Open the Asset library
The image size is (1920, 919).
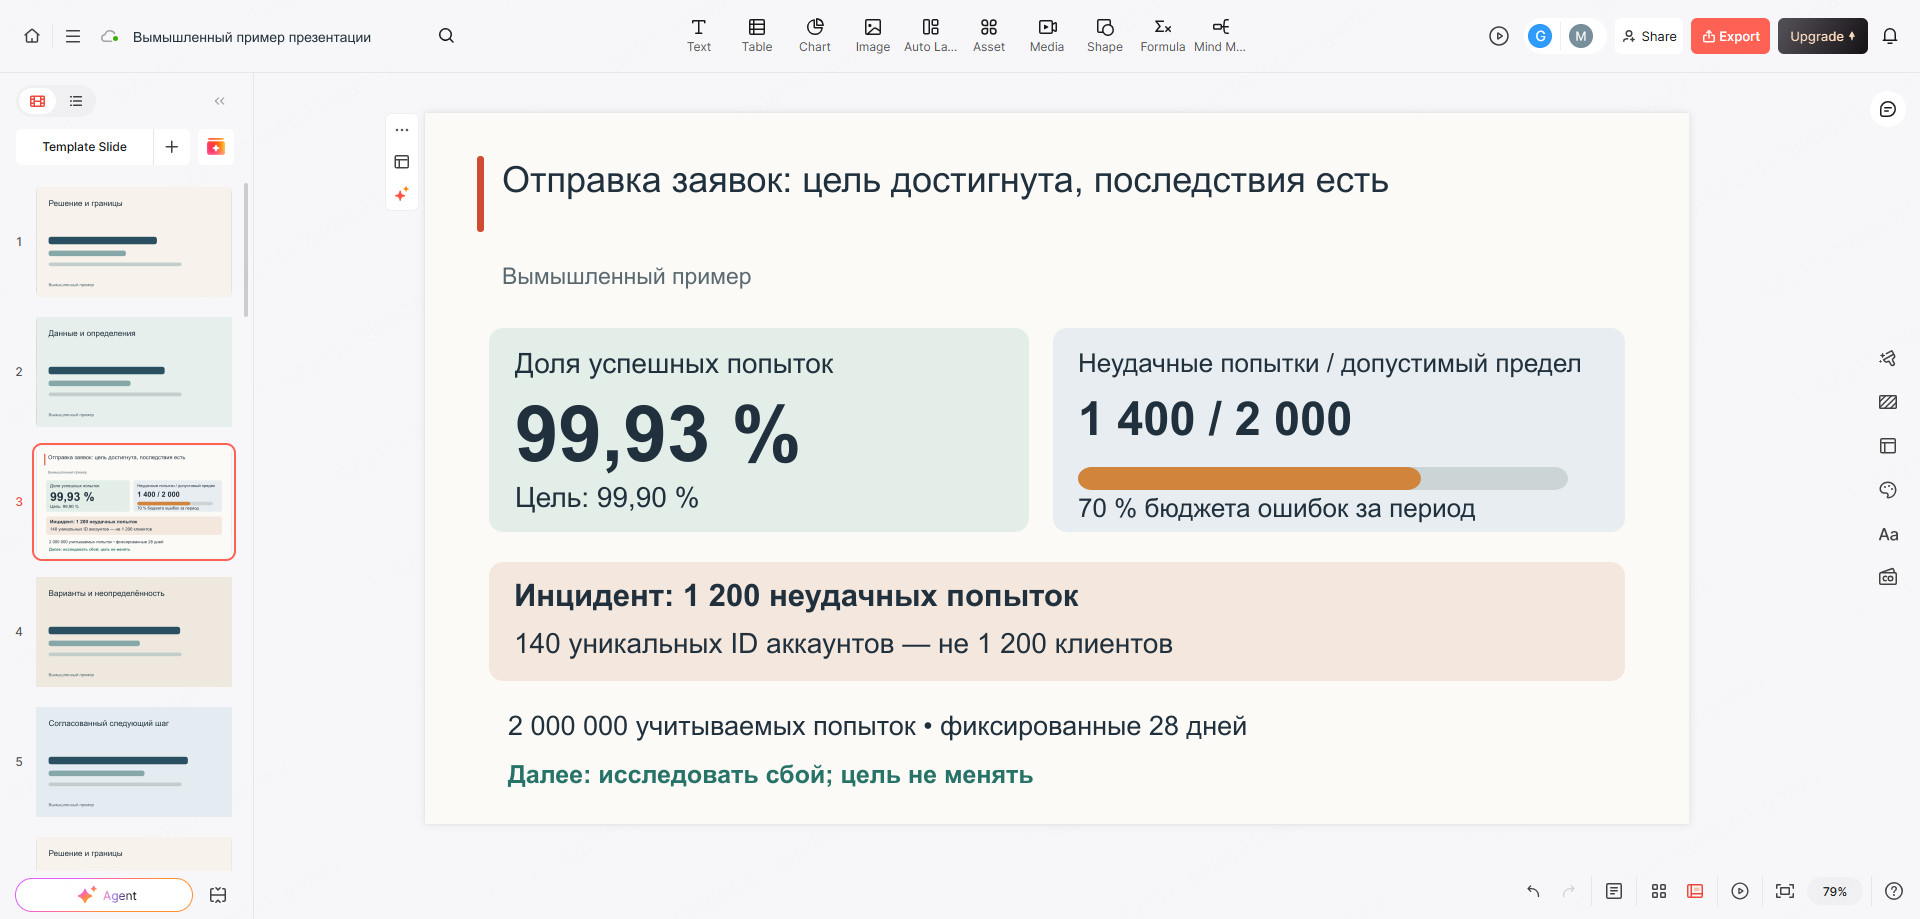[x=989, y=35]
